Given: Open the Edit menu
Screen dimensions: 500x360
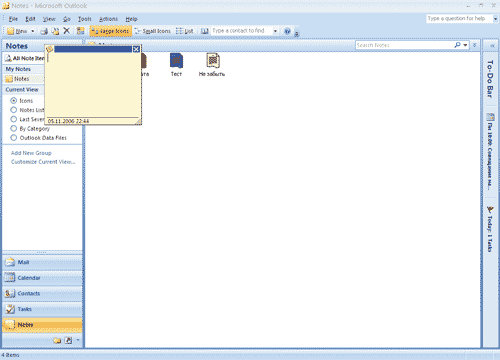Looking at the screenshot, I should (30, 19).
